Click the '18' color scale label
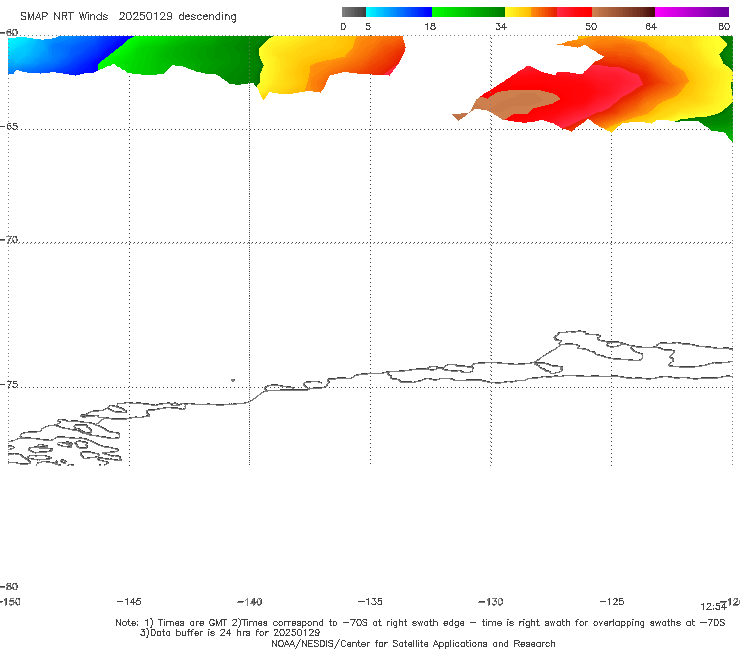This screenshot has height=650, width=740. (430, 26)
